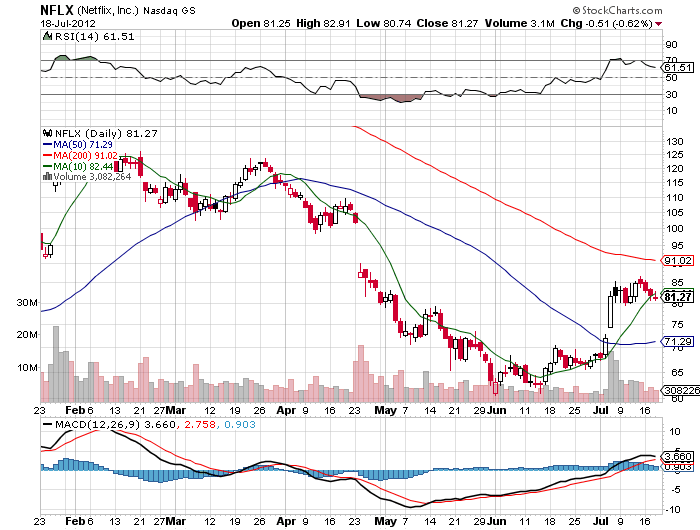Click the blue 0.903 histogram value in legend
The width and height of the screenshot is (700, 530).
pyautogui.click(x=240, y=424)
